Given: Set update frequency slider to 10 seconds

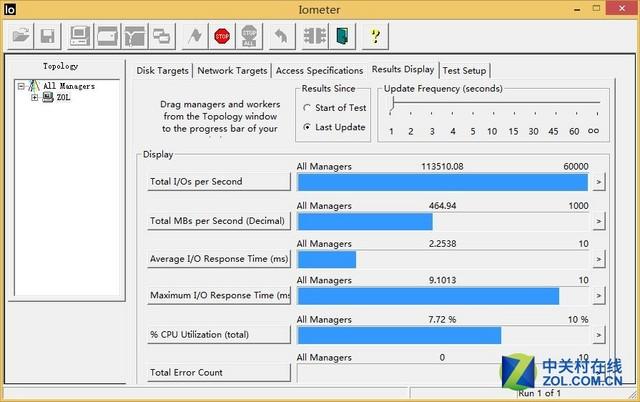Looking at the screenshot, I should click(x=492, y=131).
